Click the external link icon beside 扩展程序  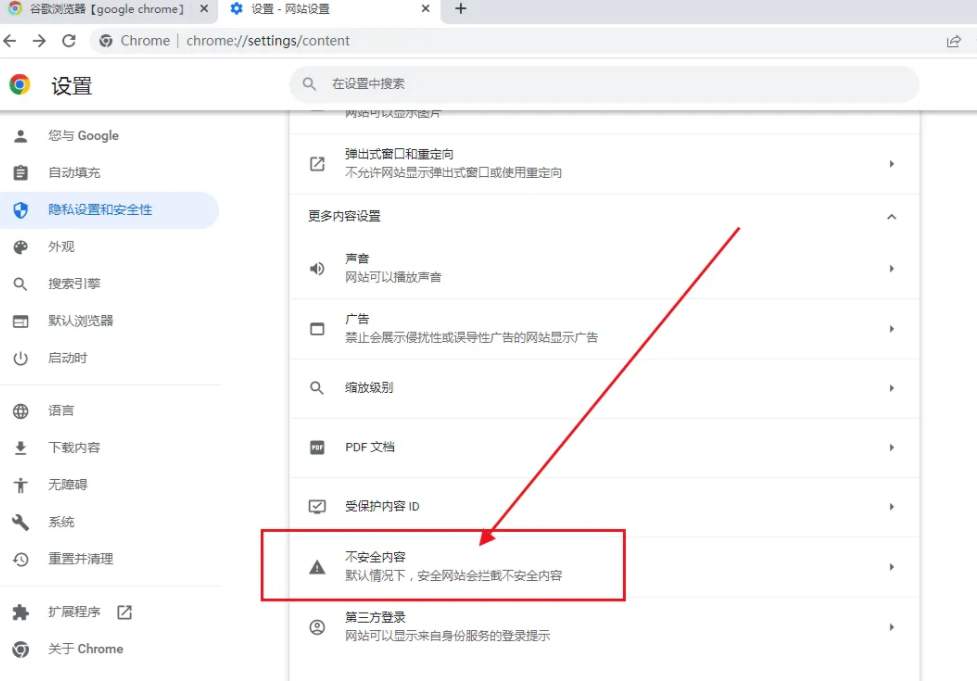125,612
